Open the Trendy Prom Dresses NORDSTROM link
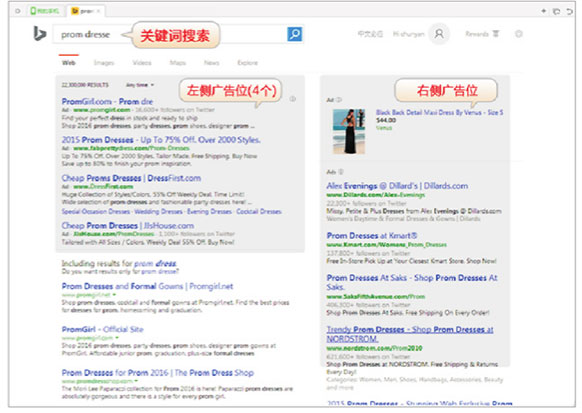The height and width of the screenshot is (413, 582). (410, 334)
